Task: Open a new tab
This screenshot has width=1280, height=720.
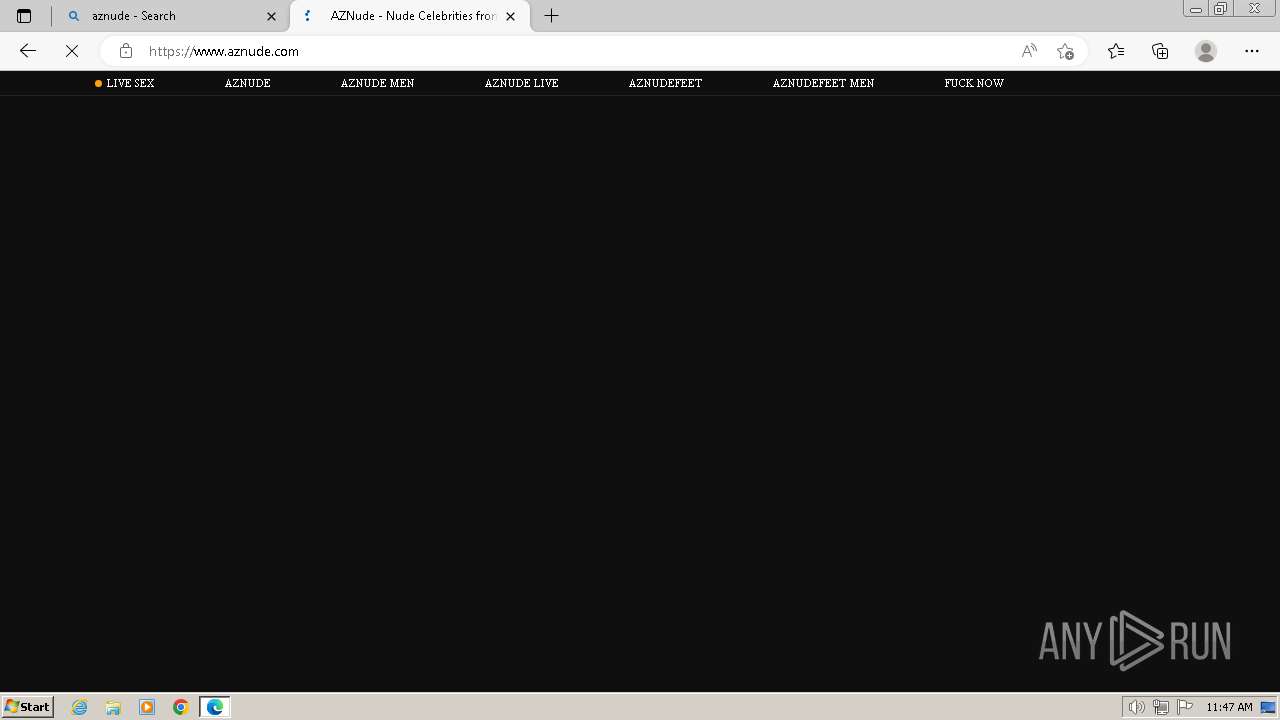Action: click(x=551, y=16)
